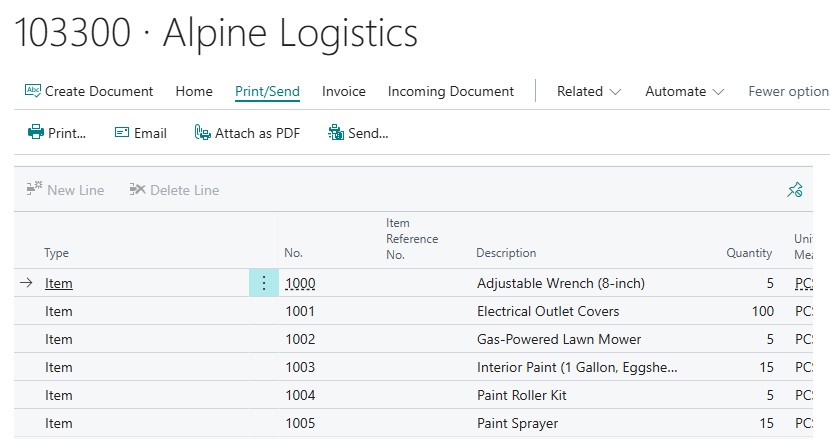Image resolution: width=830 pixels, height=439 pixels.
Task: Select the Print/Send tab
Action: coord(267,91)
